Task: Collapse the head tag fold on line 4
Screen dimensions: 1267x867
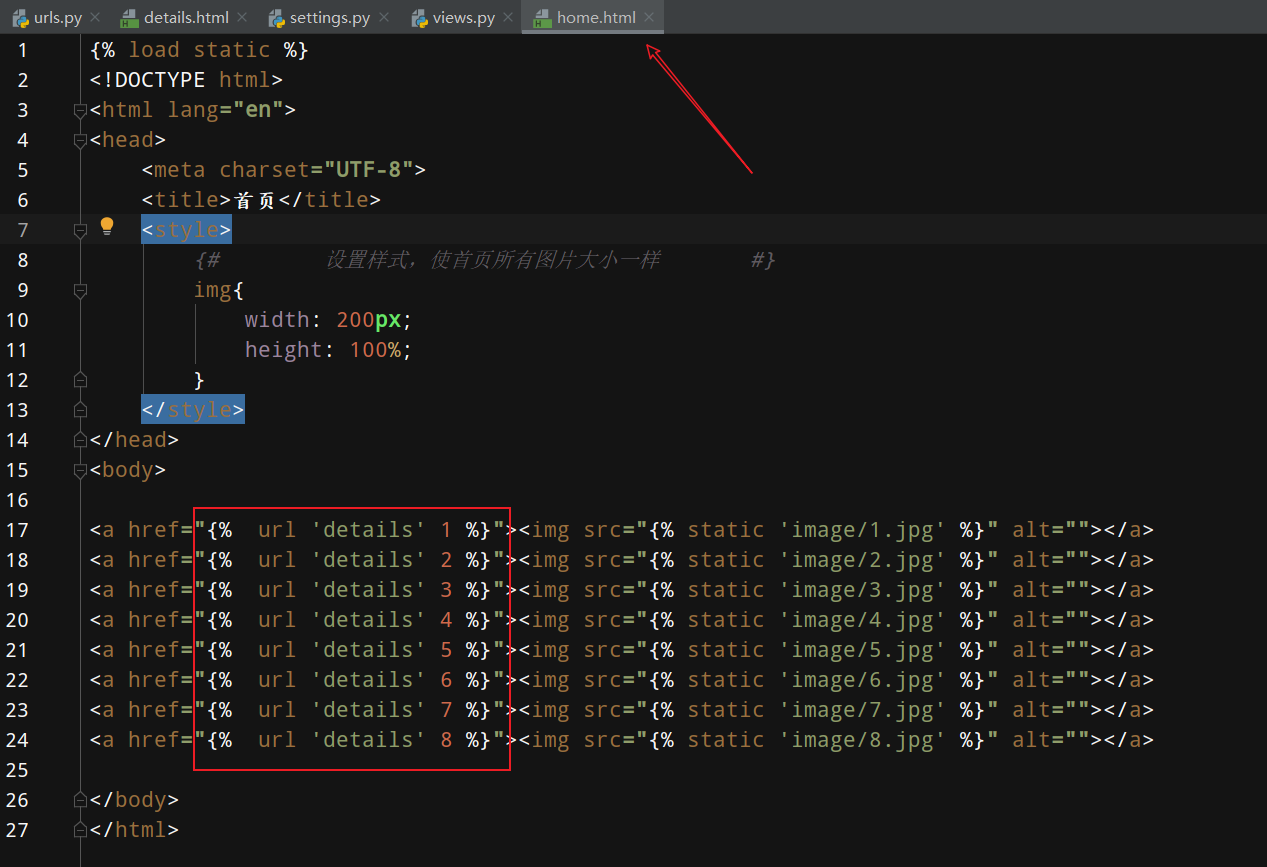Action: pyautogui.click(x=81, y=140)
